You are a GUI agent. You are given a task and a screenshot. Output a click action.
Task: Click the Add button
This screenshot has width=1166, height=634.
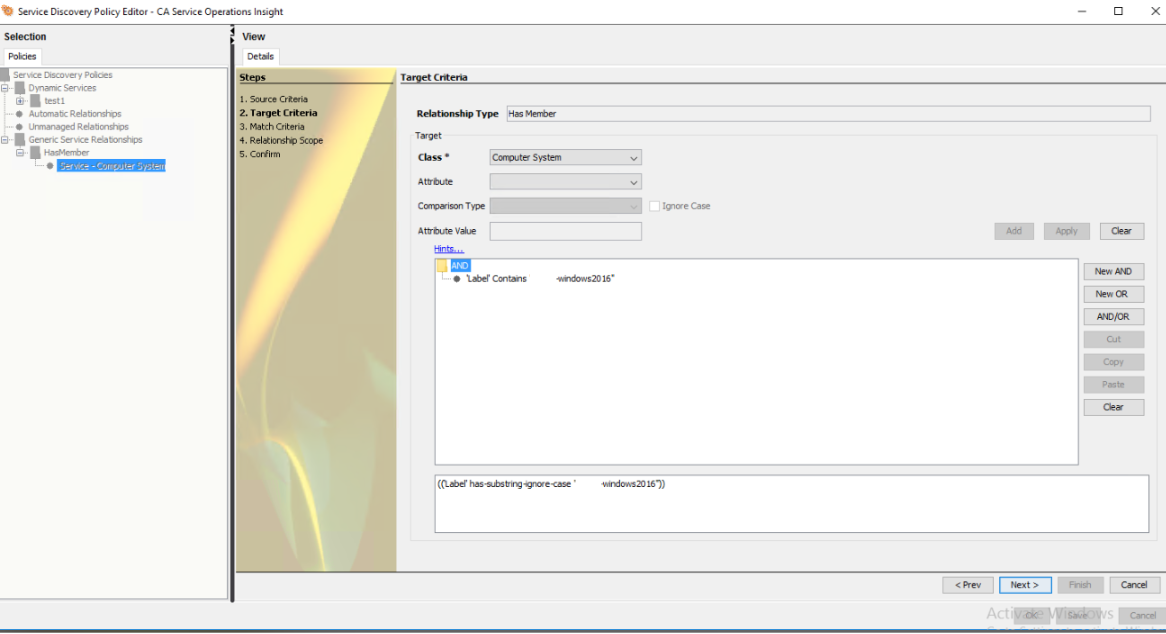point(1014,231)
